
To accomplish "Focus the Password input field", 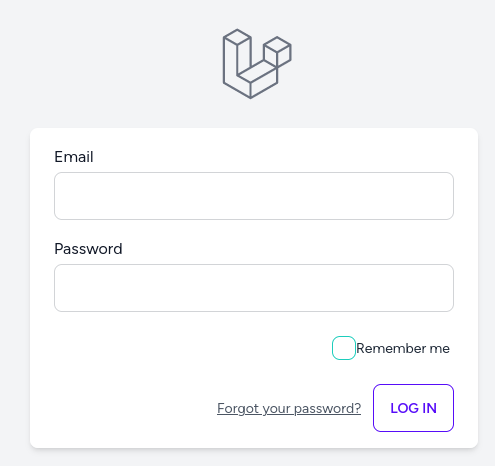I will point(254,288).
